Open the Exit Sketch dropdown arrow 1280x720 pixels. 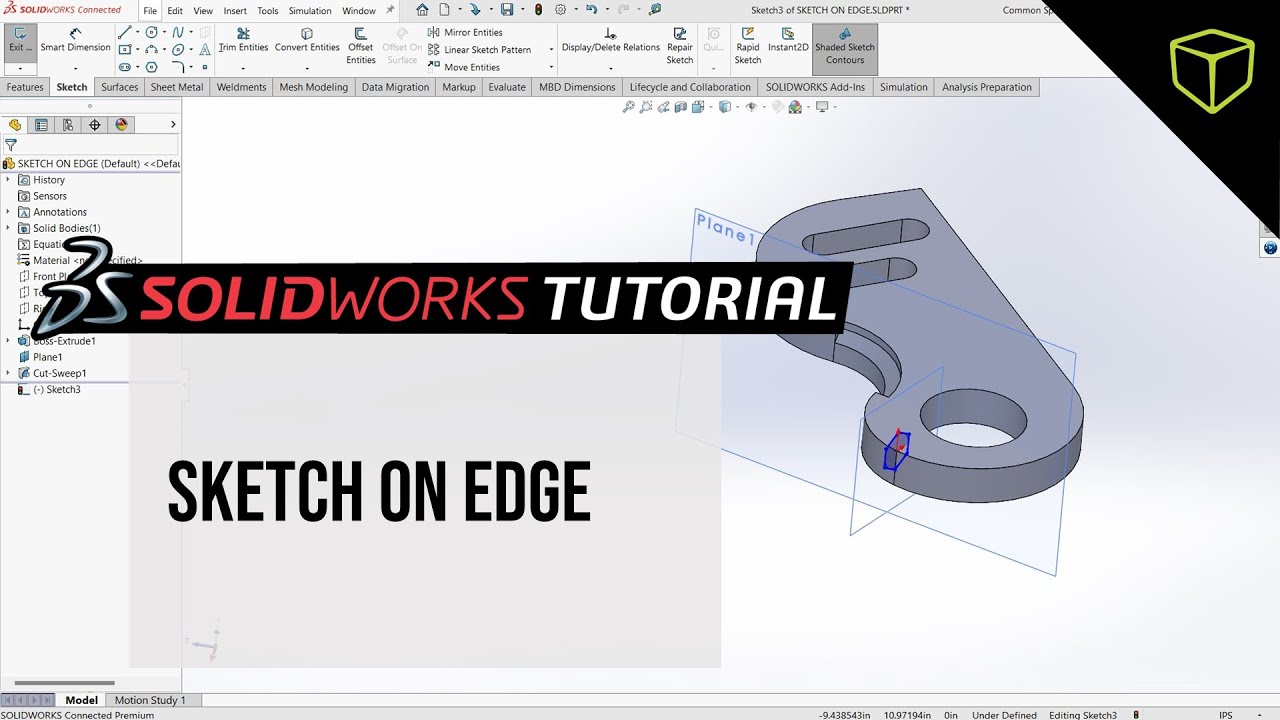pos(20,68)
